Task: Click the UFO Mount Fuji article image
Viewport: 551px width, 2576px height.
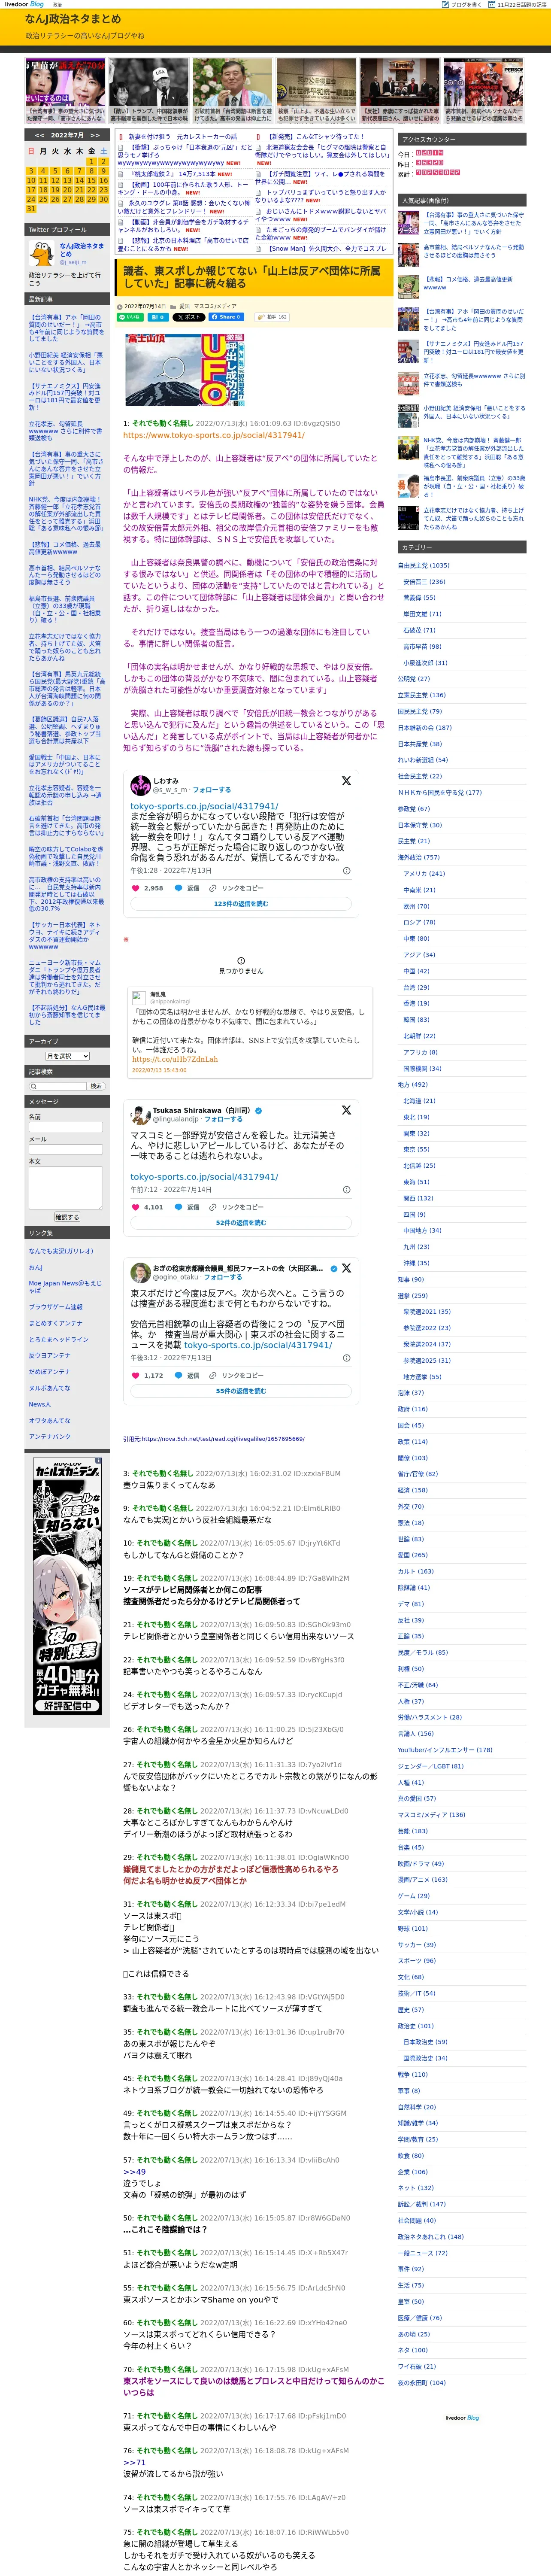Action: 186,371
